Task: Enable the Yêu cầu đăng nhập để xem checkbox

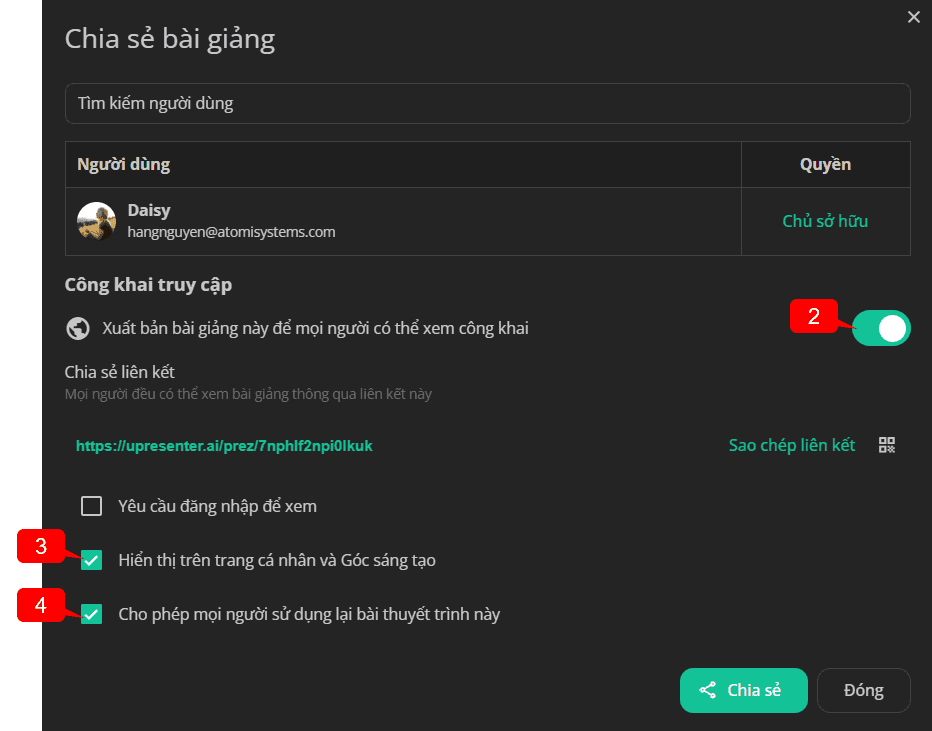Action: click(x=92, y=506)
